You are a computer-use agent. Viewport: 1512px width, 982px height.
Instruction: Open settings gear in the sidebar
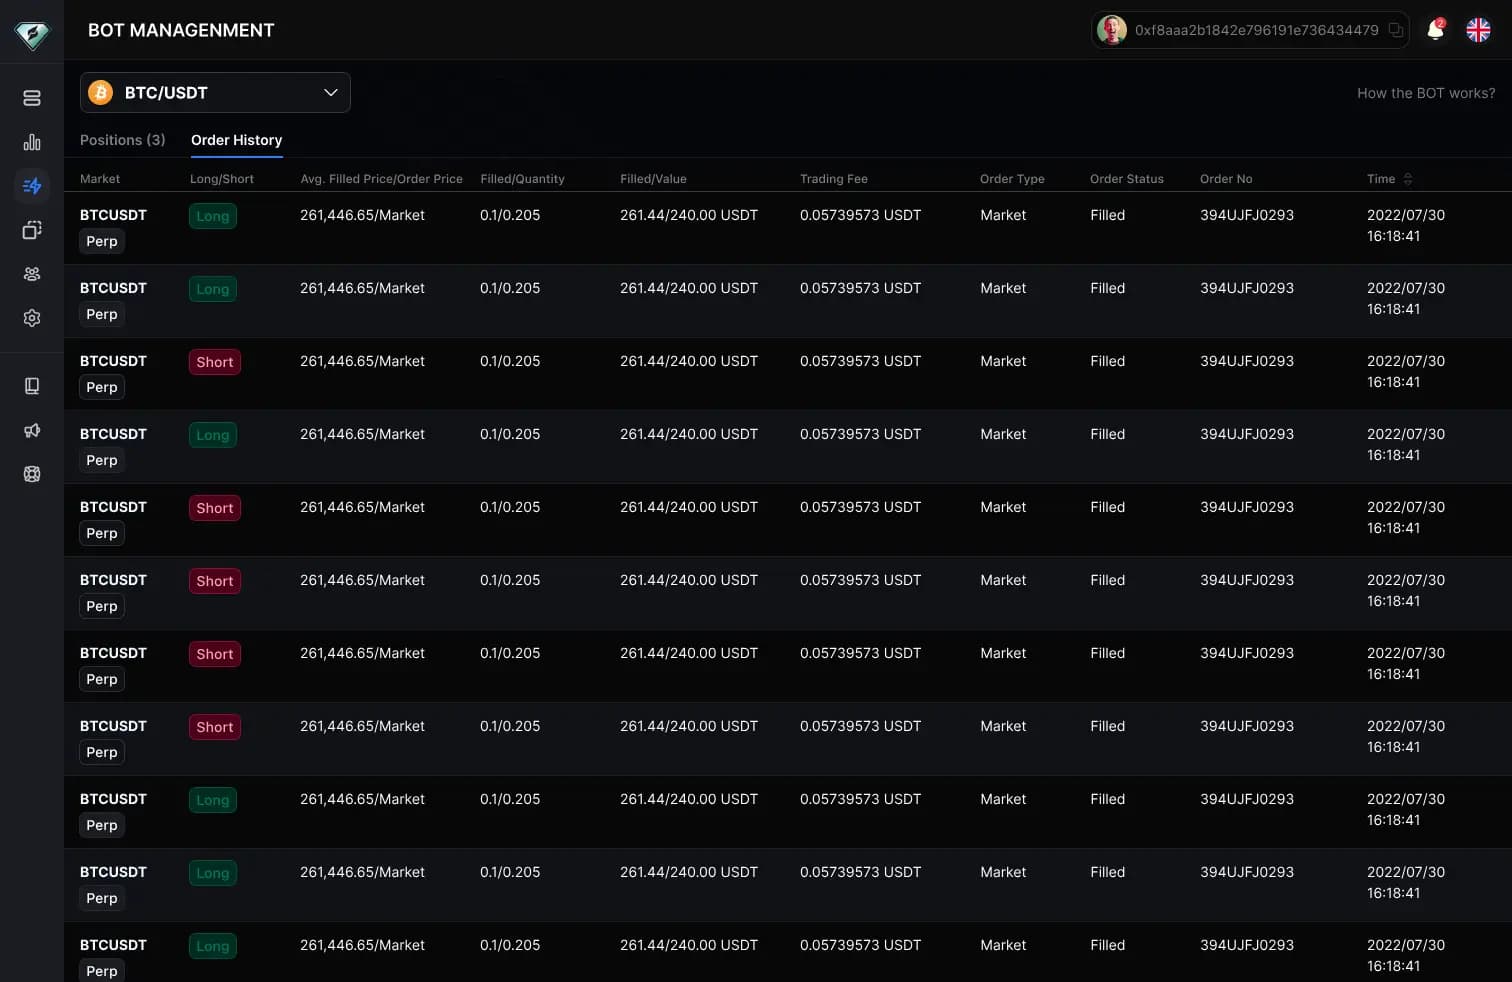32,318
